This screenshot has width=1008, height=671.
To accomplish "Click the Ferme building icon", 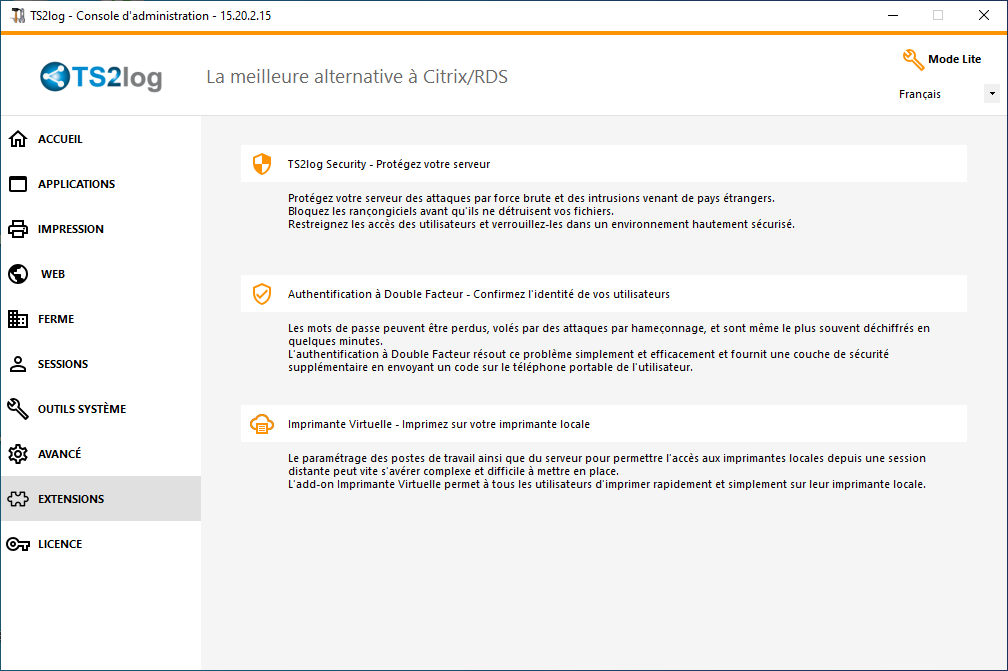I will [18, 319].
